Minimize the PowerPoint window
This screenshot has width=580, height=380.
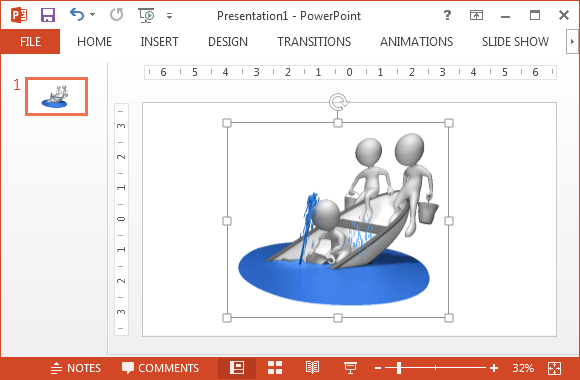point(506,16)
